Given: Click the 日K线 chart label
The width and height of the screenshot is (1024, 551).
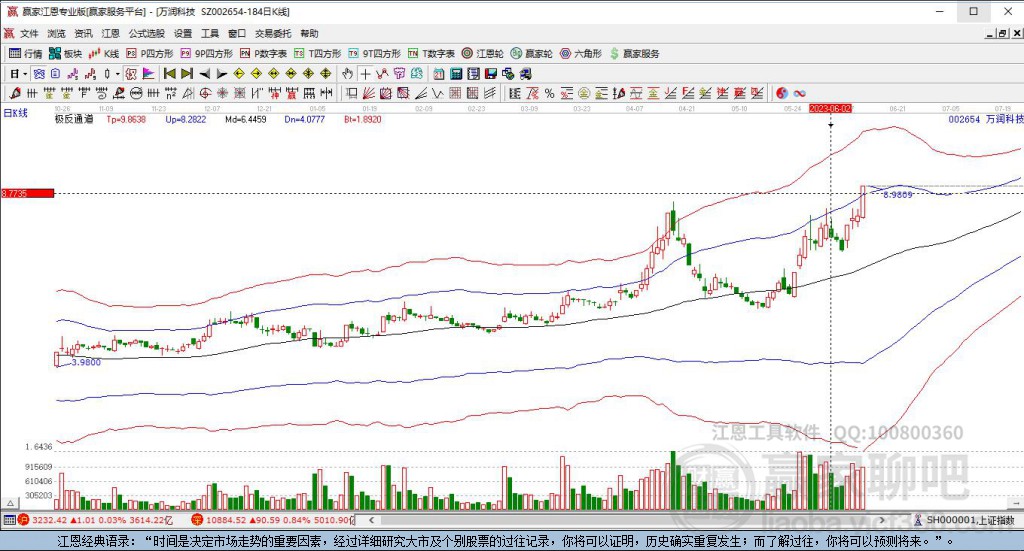Looking at the screenshot, I should [16, 113].
